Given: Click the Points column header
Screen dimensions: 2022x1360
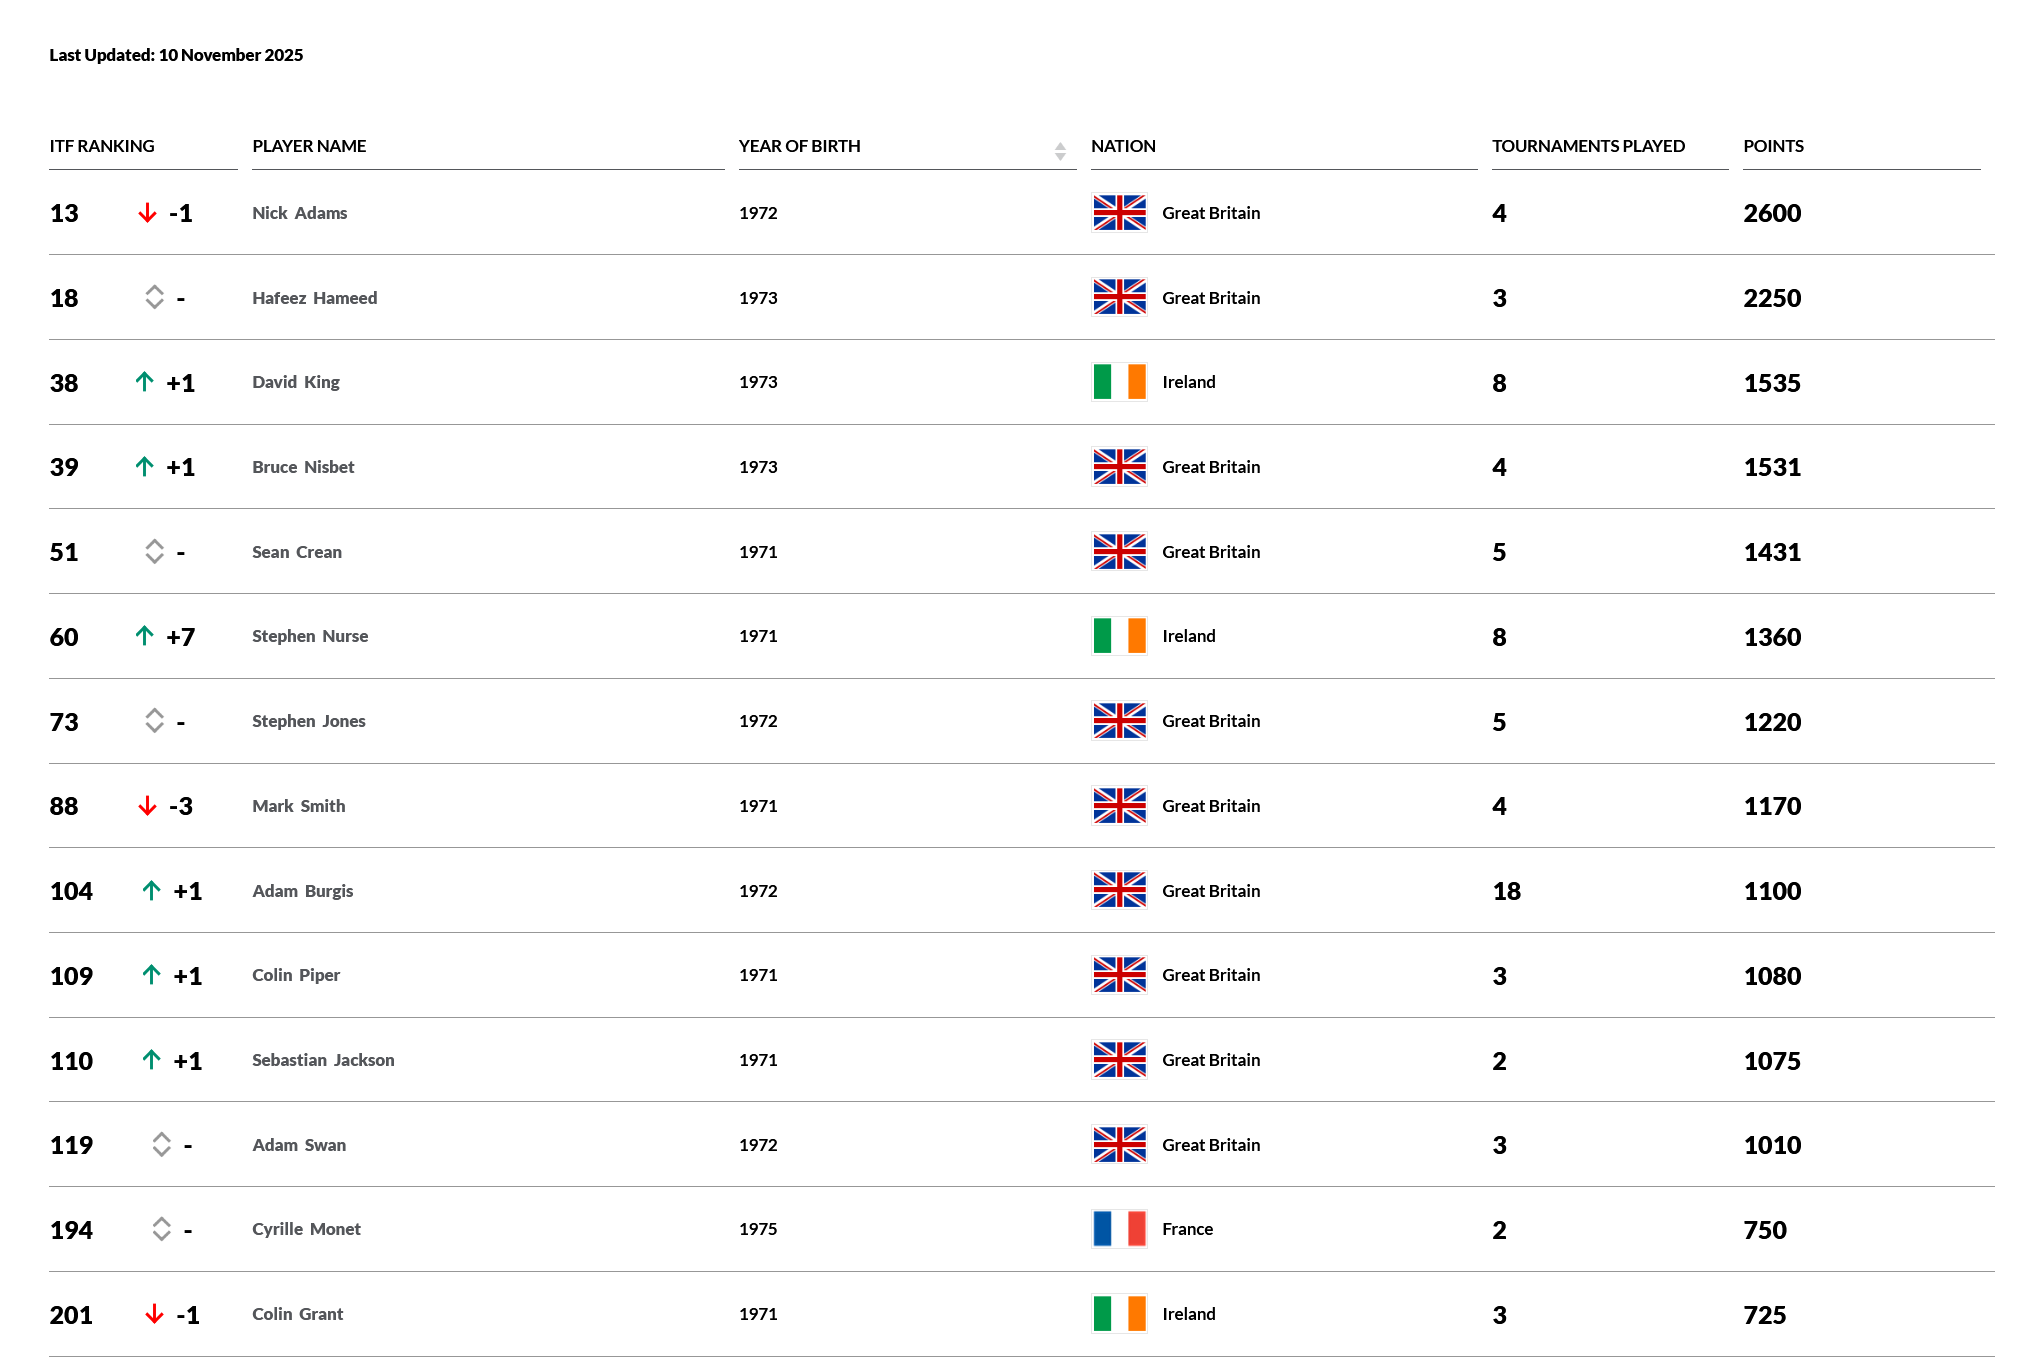Looking at the screenshot, I should tap(1773, 146).
